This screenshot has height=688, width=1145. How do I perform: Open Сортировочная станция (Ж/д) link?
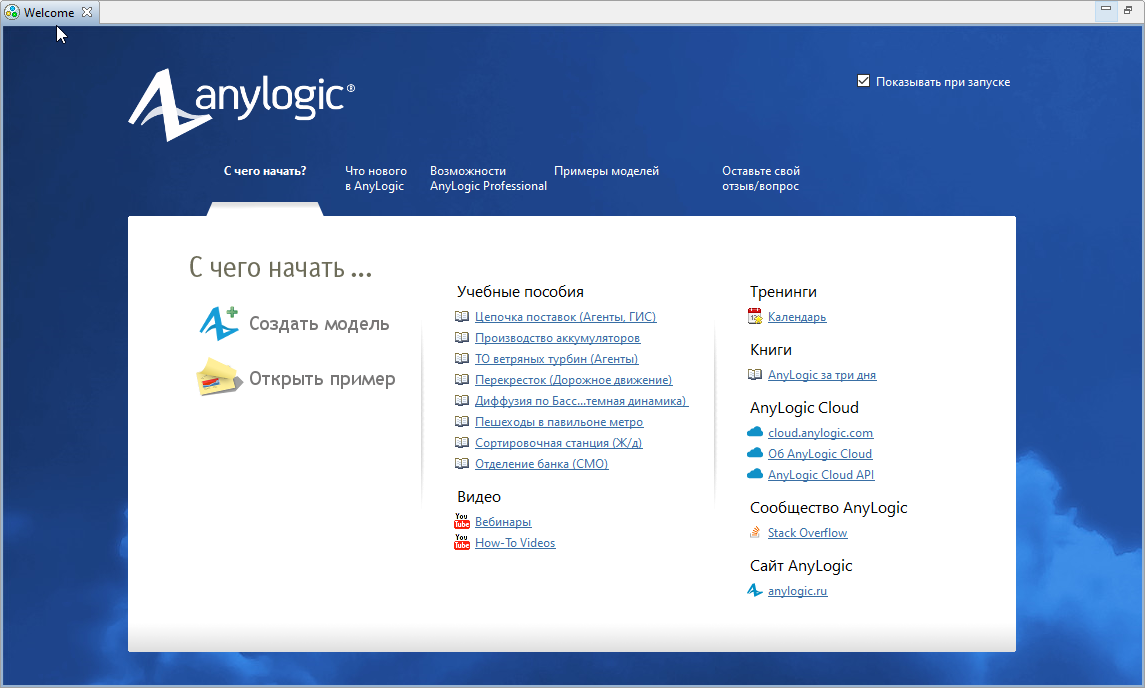click(559, 443)
